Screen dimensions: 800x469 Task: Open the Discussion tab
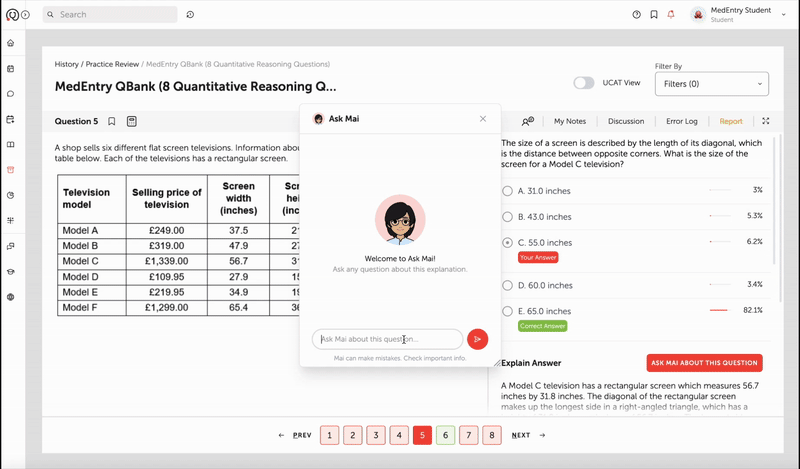coord(626,121)
